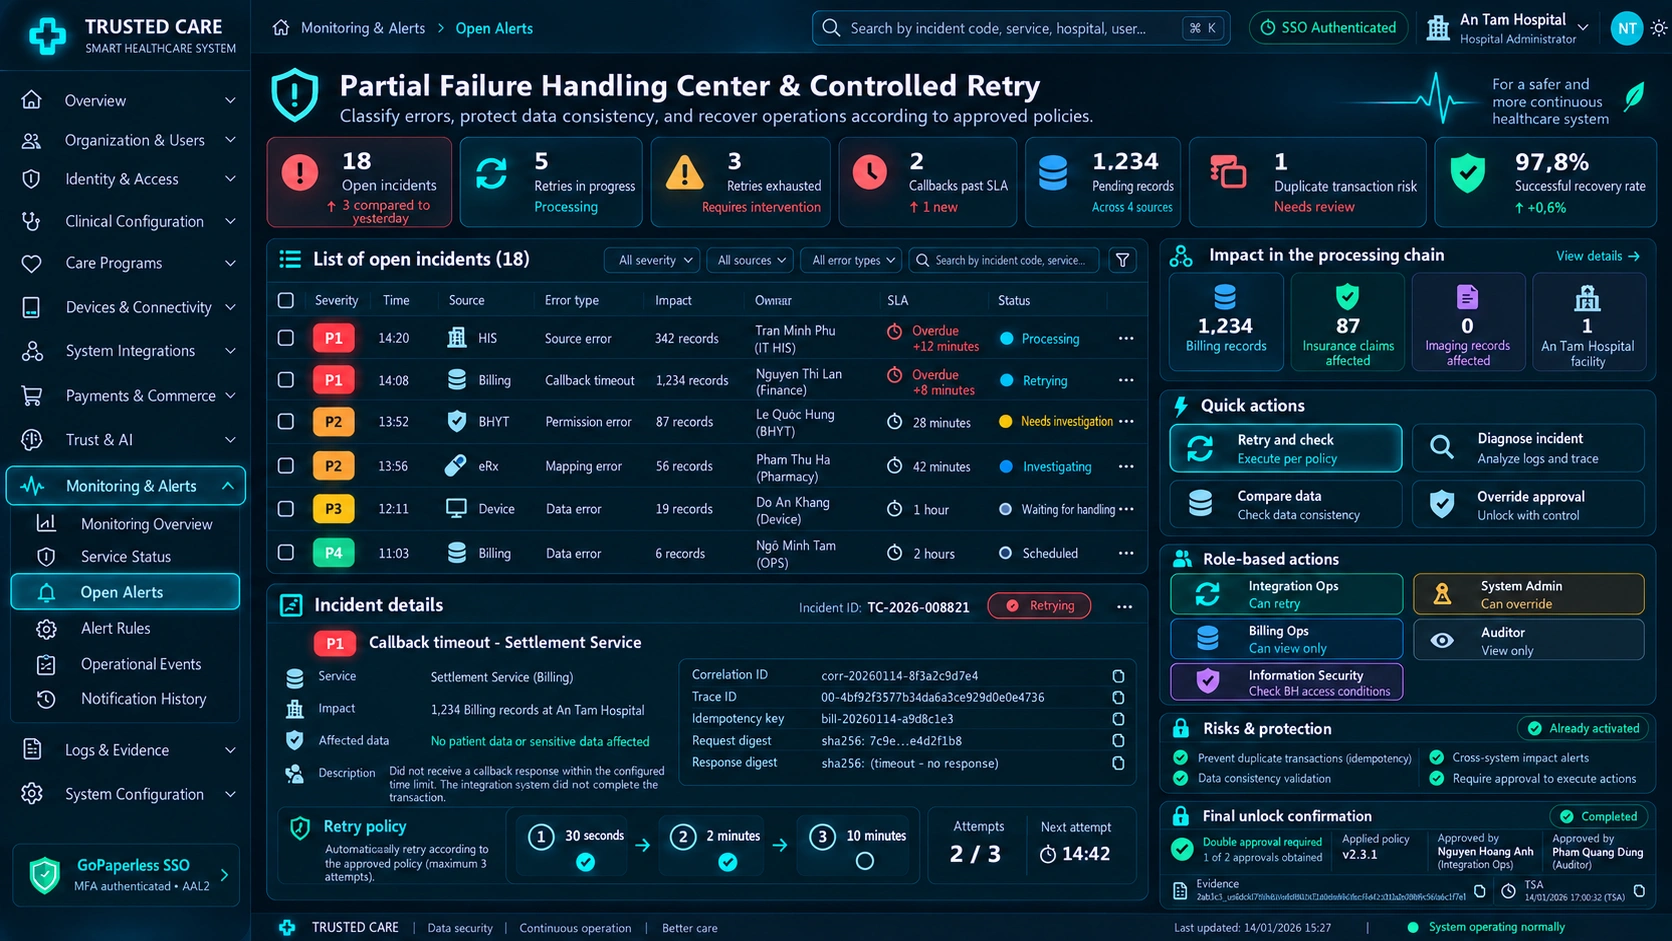Click Compare data quick action

click(1286, 505)
